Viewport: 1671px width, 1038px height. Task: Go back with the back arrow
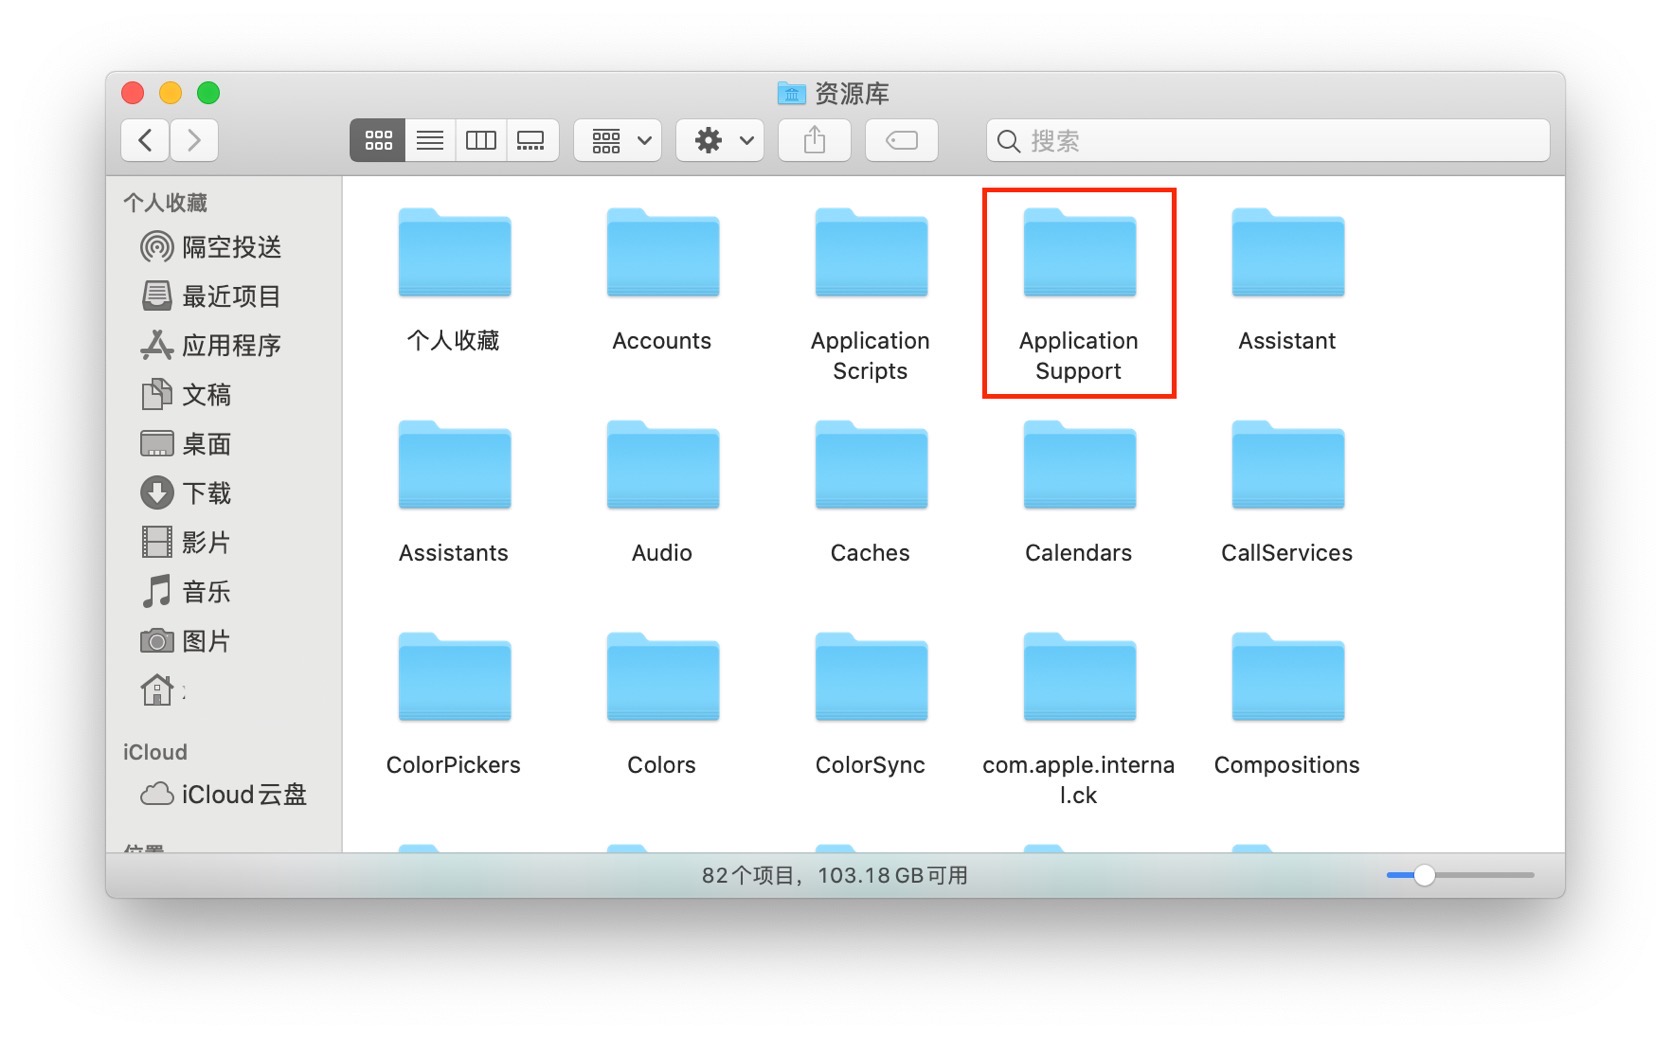146,141
